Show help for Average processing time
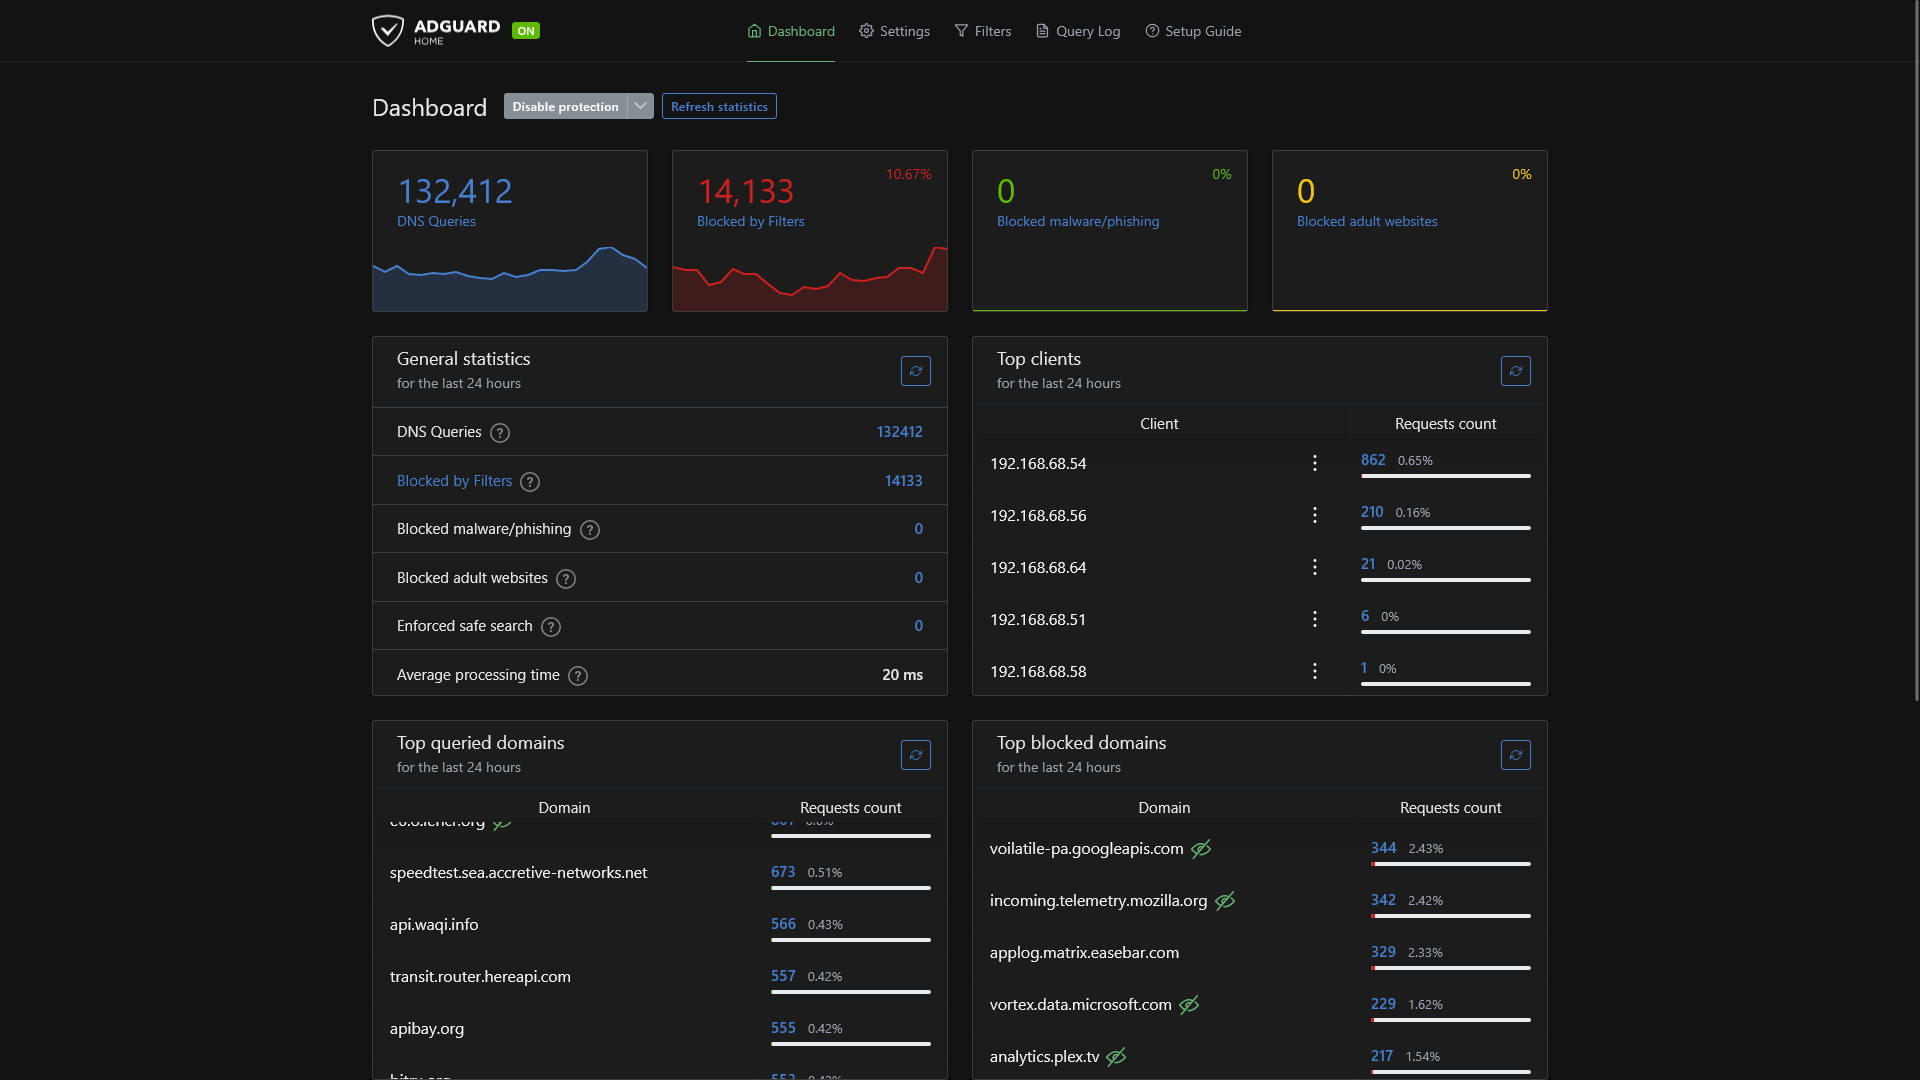This screenshot has height=1080, width=1920. (x=578, y=676)
